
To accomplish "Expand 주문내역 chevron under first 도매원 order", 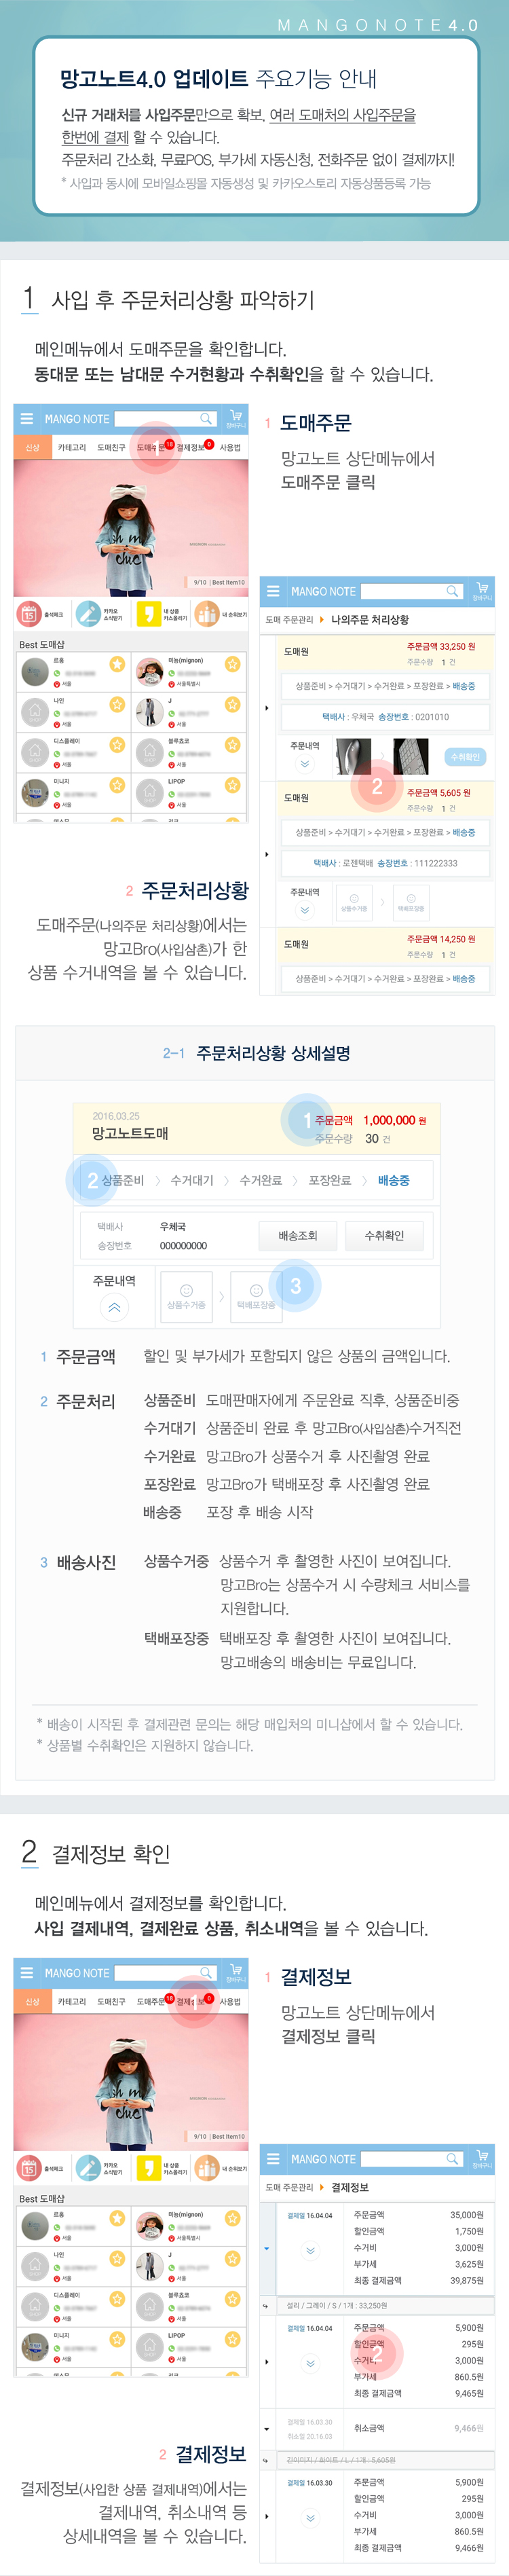I will [x=305, y=764].
